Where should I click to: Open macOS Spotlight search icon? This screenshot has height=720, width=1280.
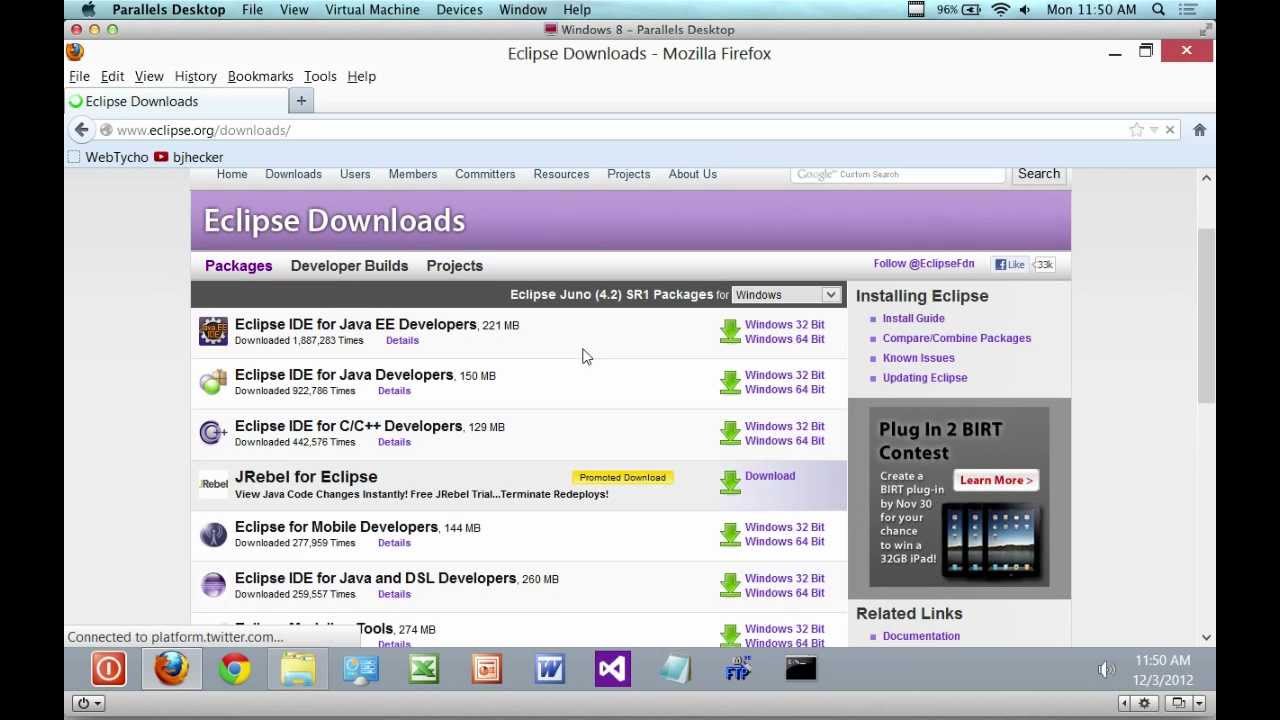(x=1158, y=9)
